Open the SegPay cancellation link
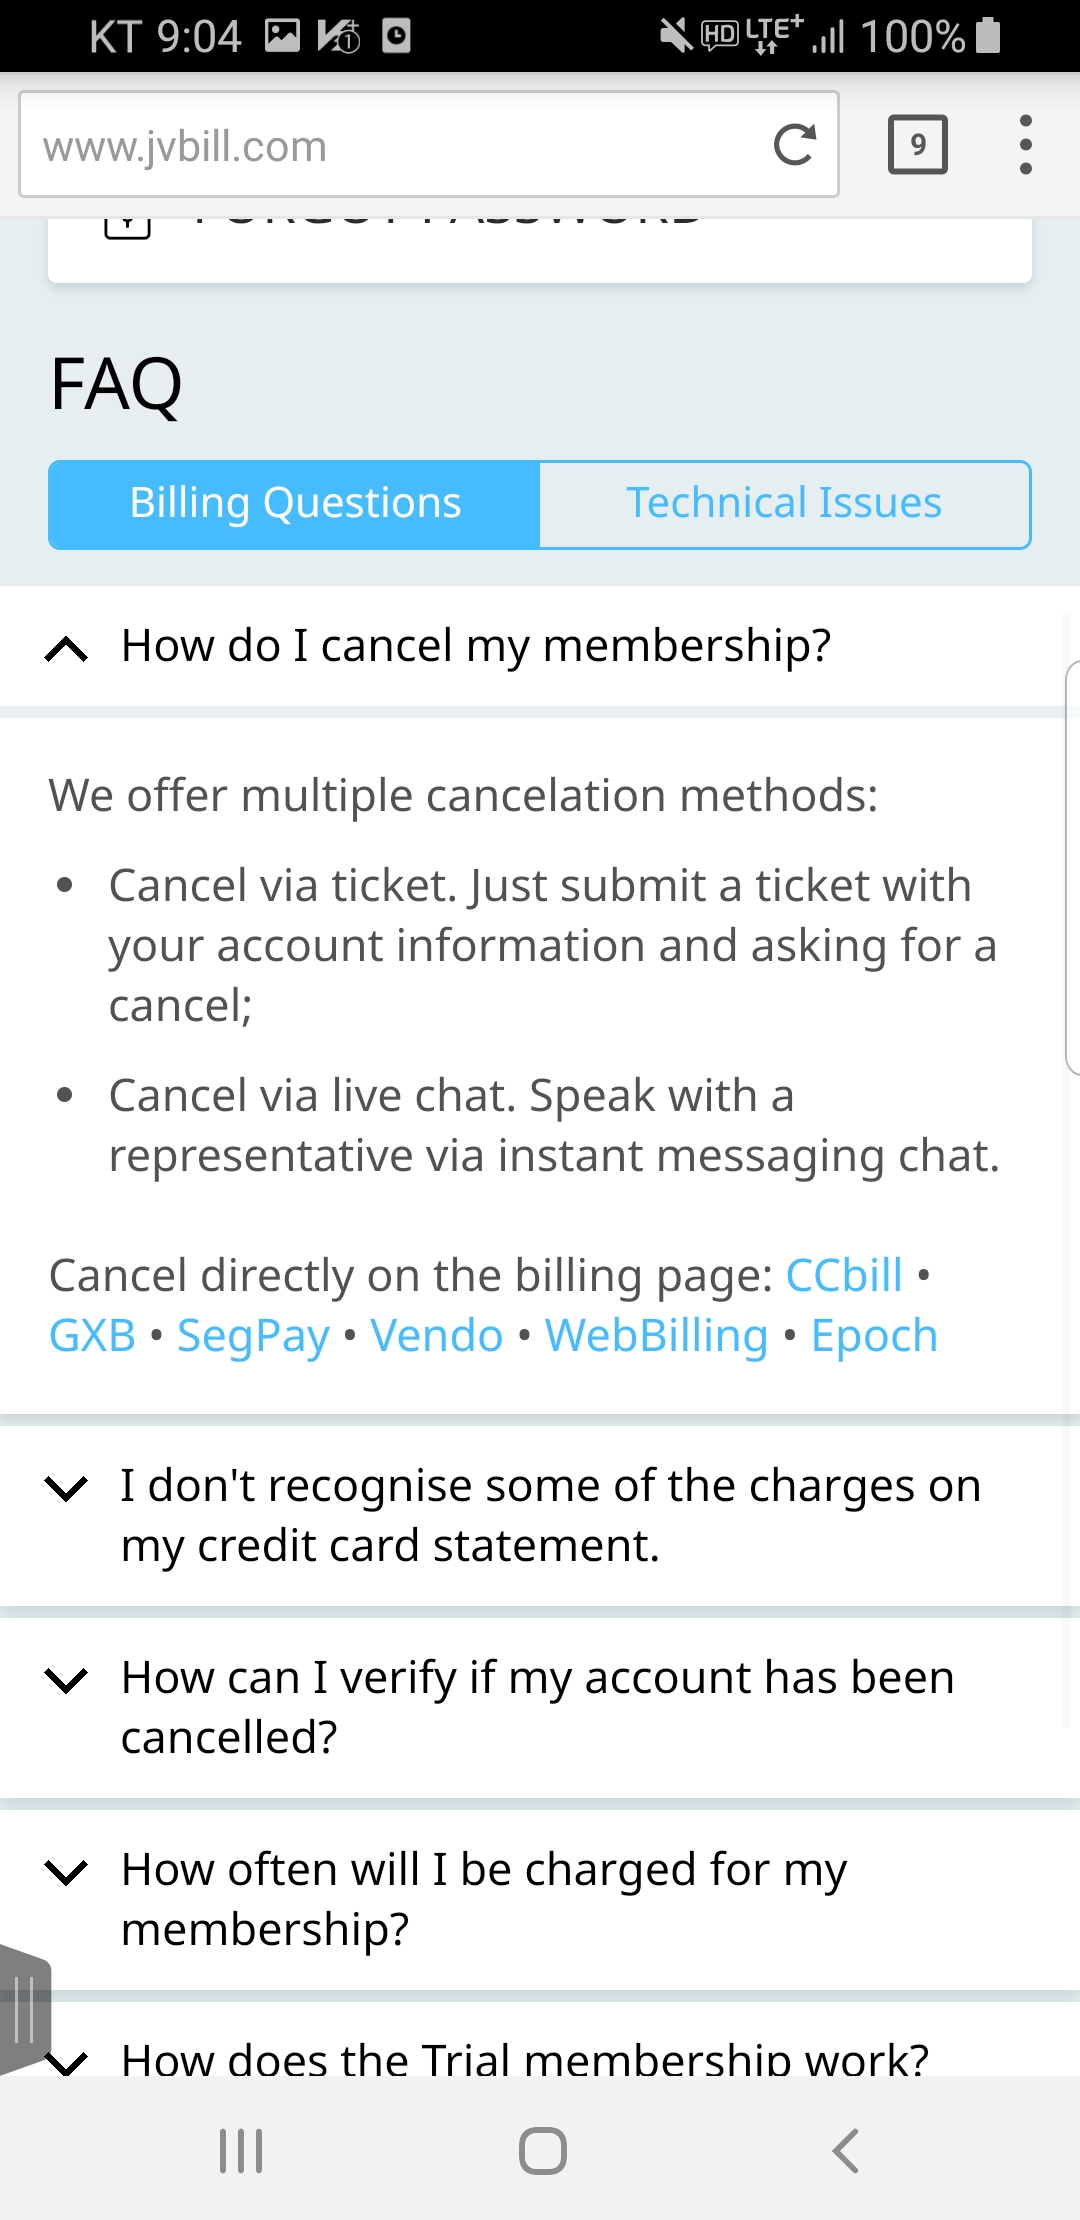 (x=253, y=1336)
